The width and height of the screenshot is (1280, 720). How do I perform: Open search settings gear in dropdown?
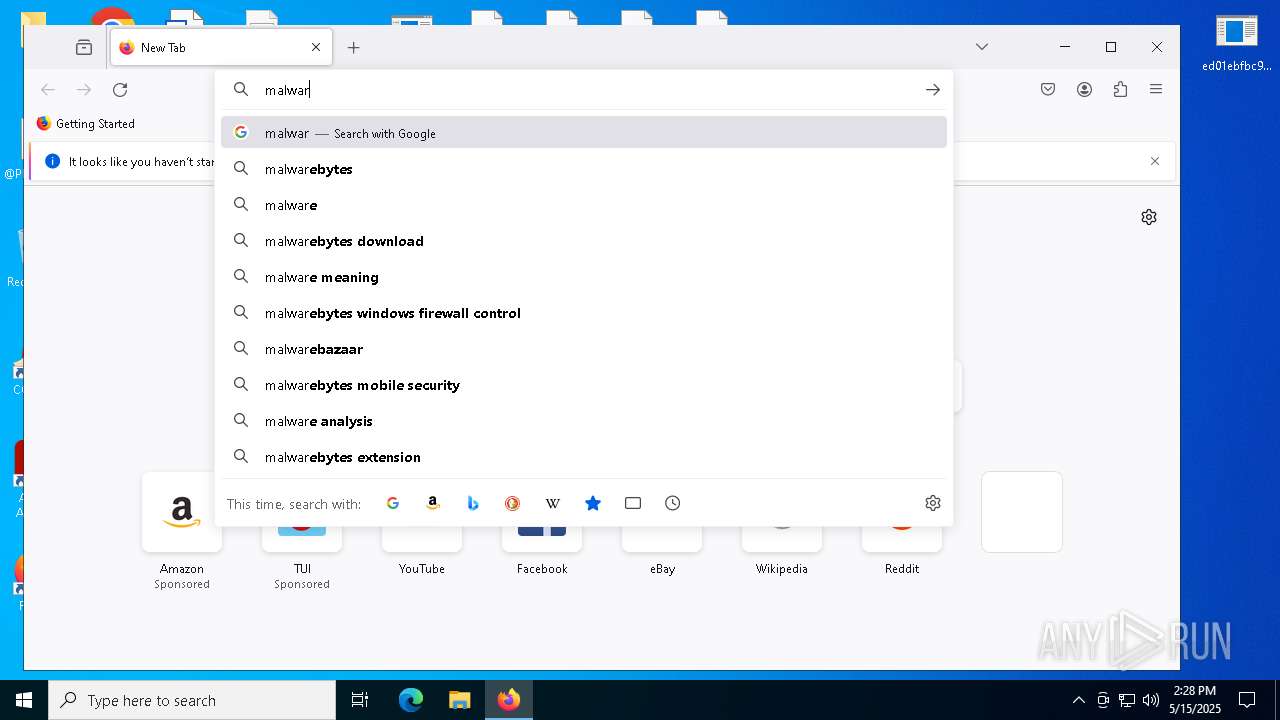click(x=933, y=503)
